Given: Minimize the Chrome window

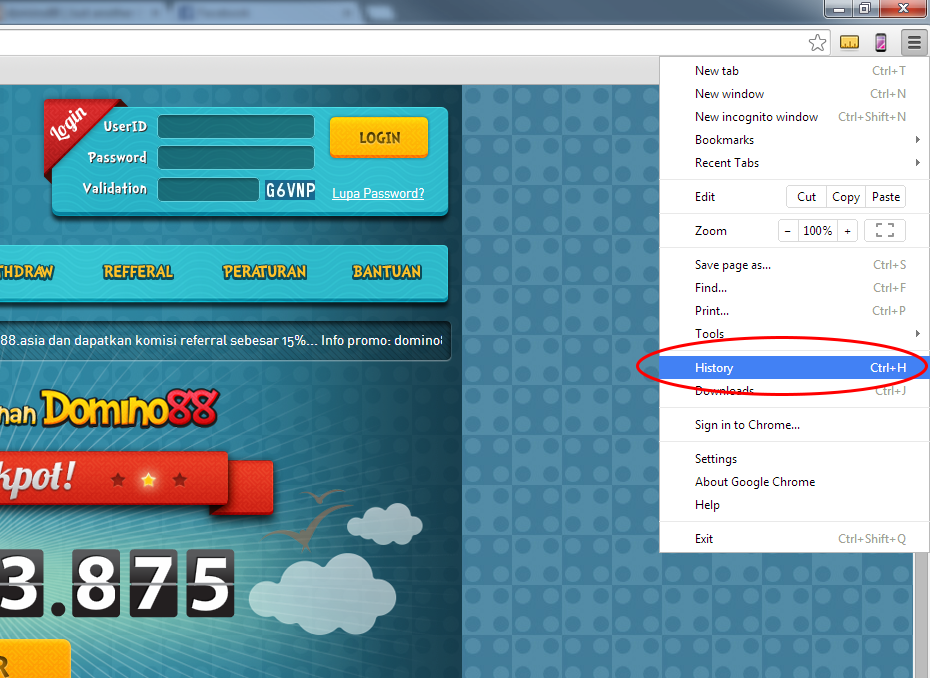Looking at the screenshot, I should click(x=839, y=8).
